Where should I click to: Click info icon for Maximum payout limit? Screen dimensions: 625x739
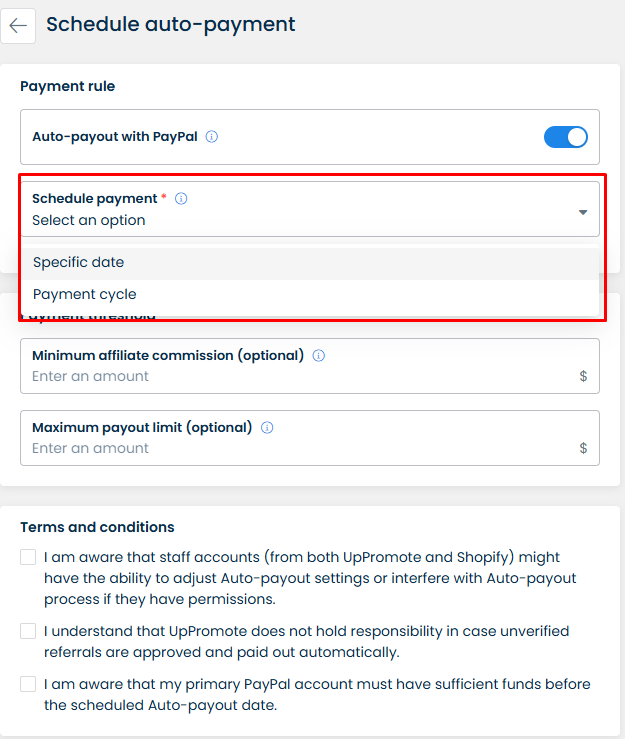click(267, 427)
